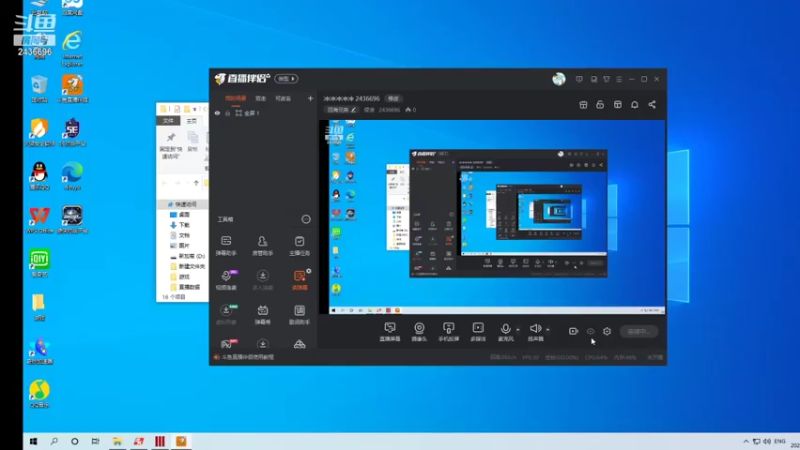Collapse the 工具箱 toolbox section
This screenshot has height=450, width=800.
coord(306,219)
